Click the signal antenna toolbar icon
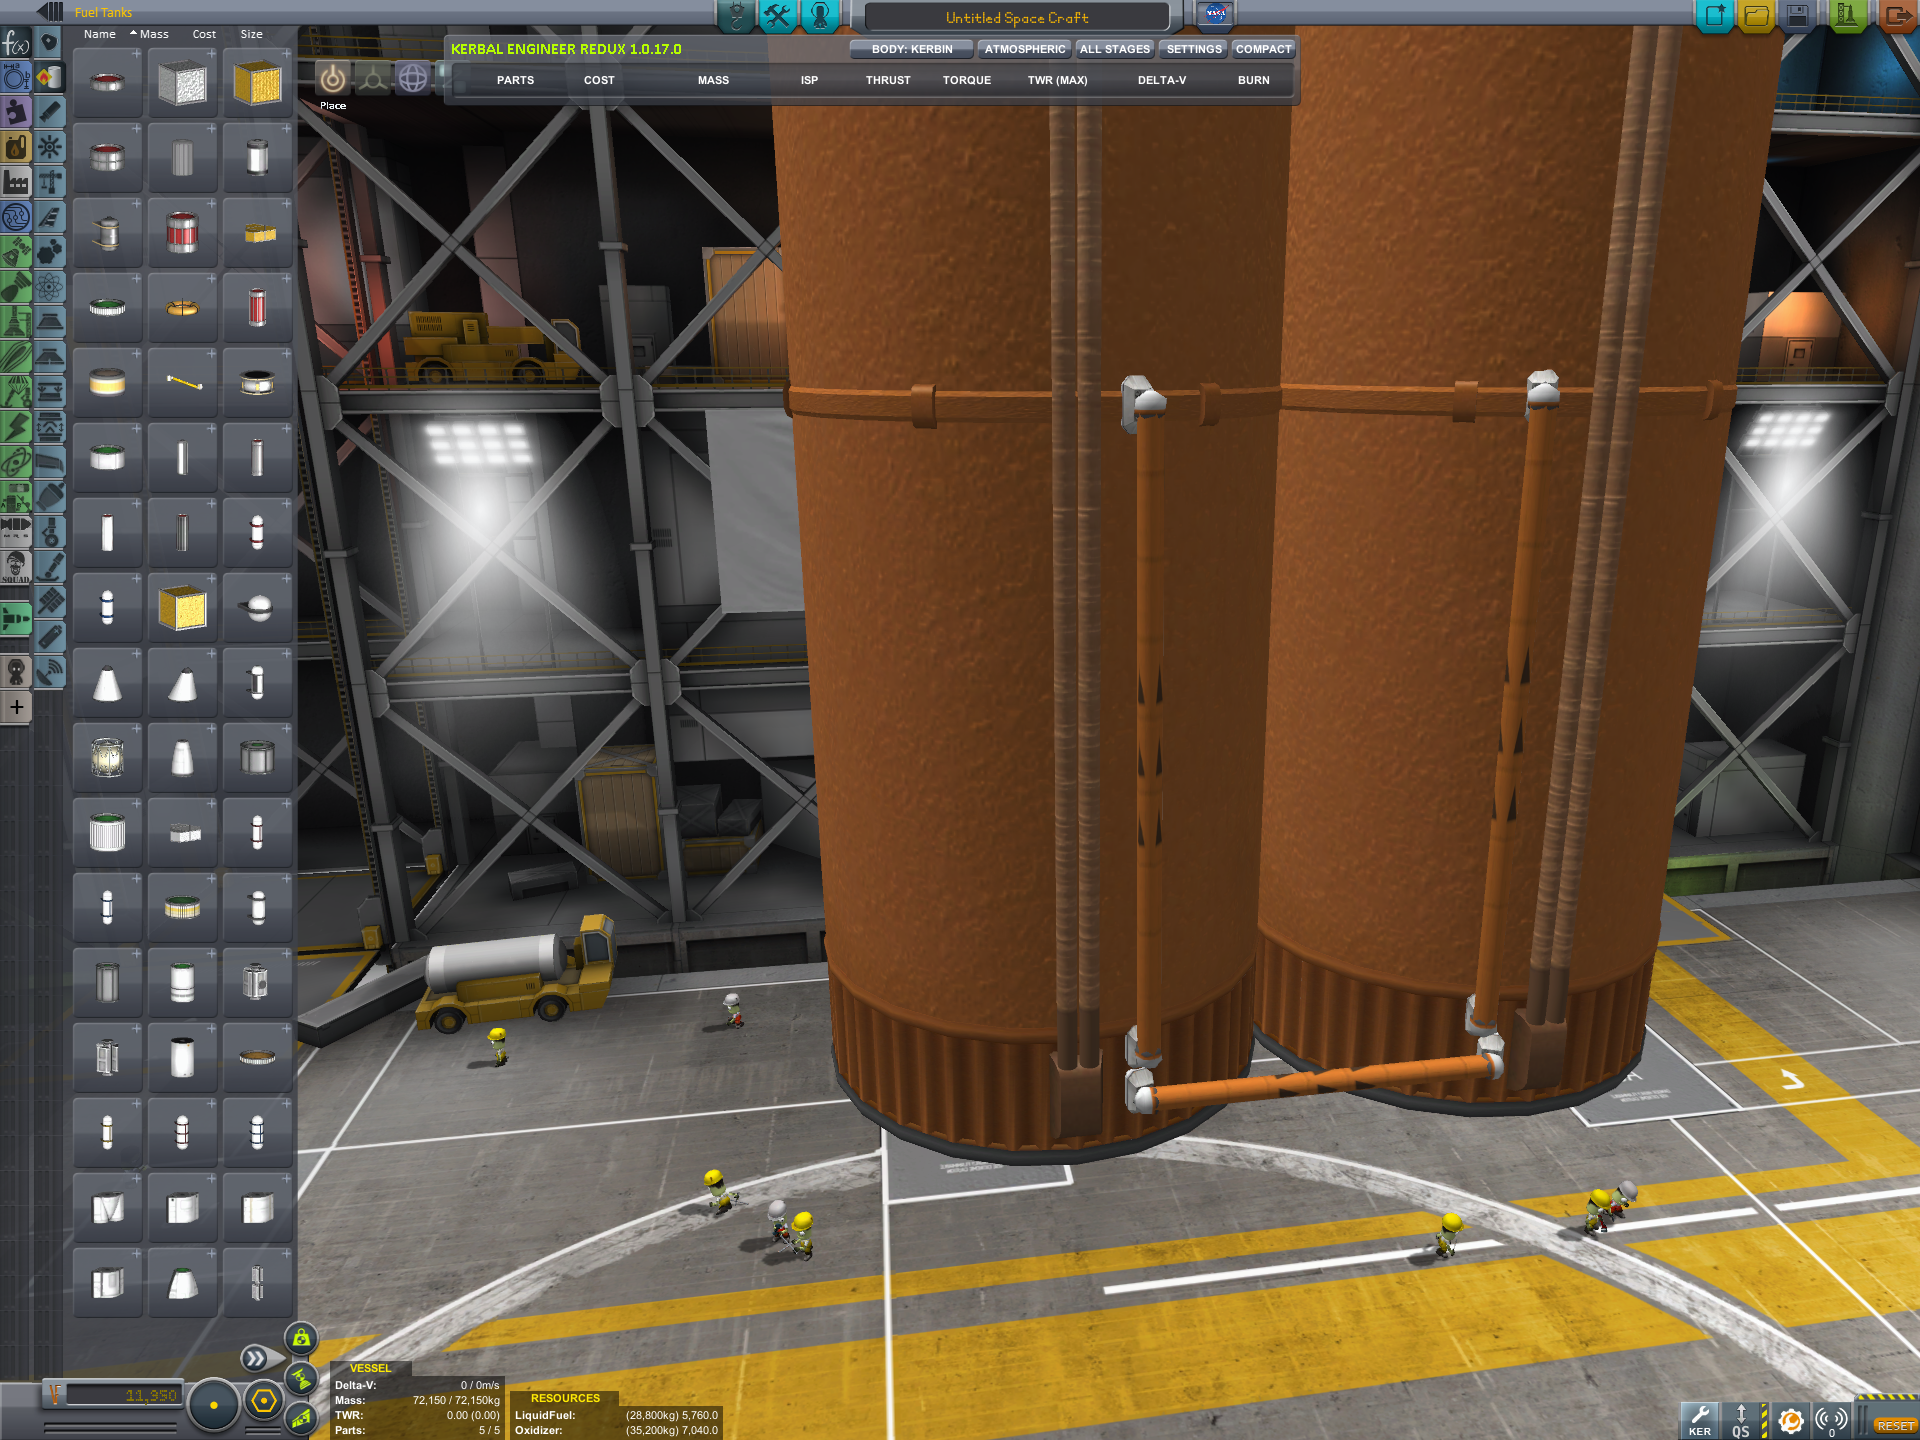Viewport: 1920px width, 1440px height. click(x=1832, y=1421)
